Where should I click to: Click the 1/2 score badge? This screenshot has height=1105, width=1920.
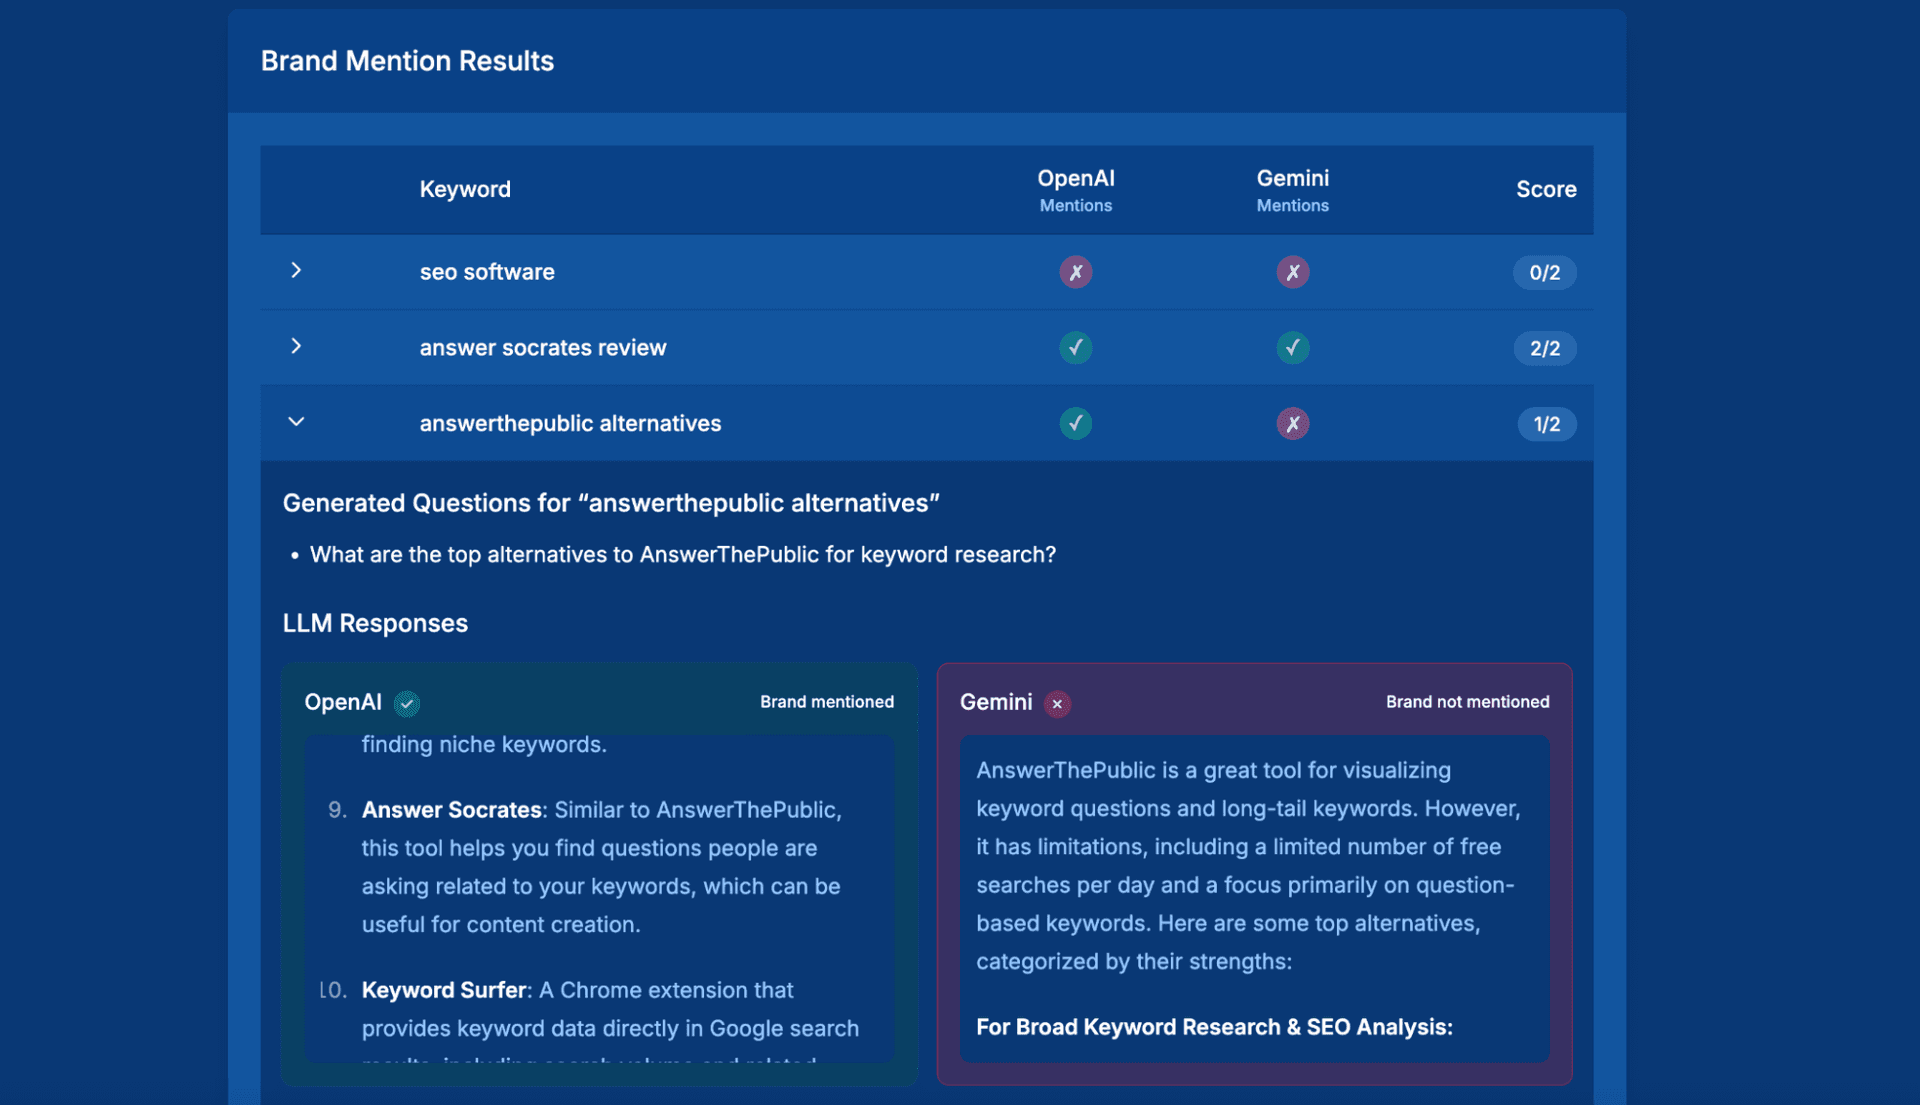(1546, 424)
